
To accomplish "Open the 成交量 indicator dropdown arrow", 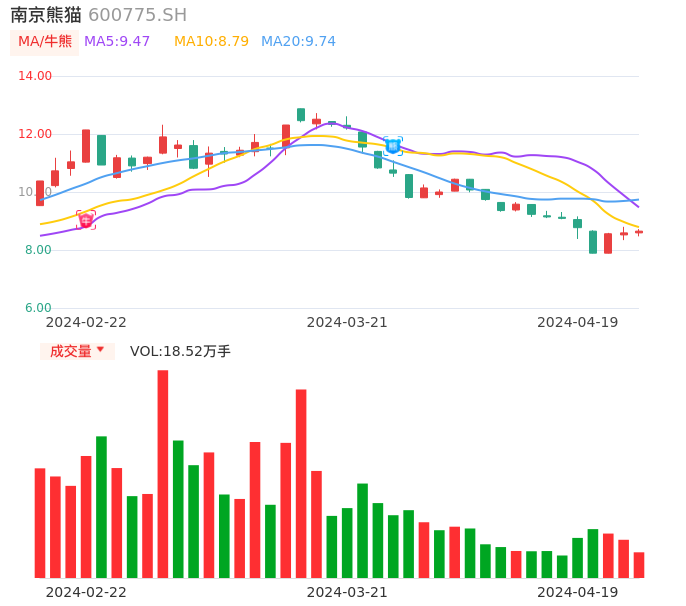I will pyautogui.click(x=100, y=350).
